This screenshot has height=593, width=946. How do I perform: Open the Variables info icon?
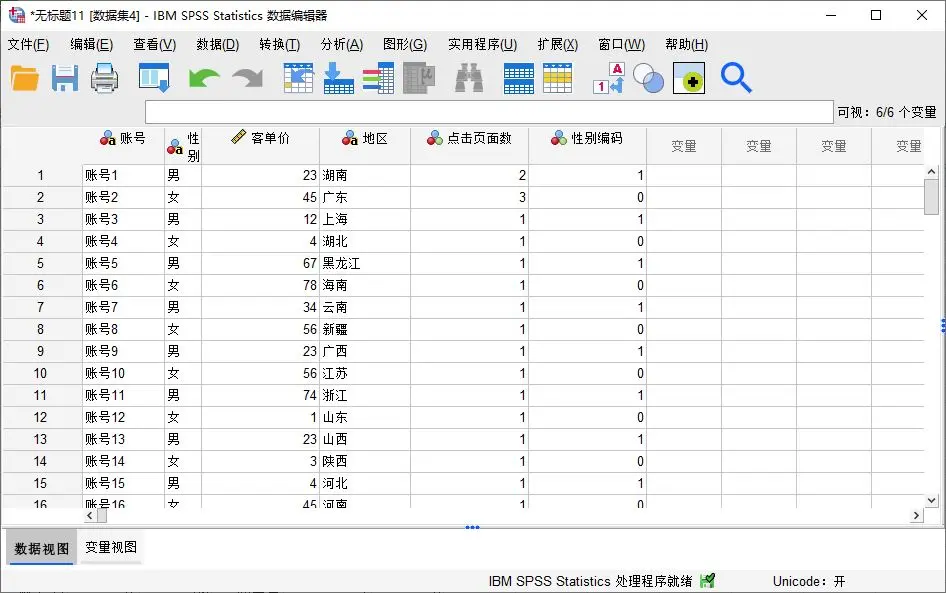378,78
